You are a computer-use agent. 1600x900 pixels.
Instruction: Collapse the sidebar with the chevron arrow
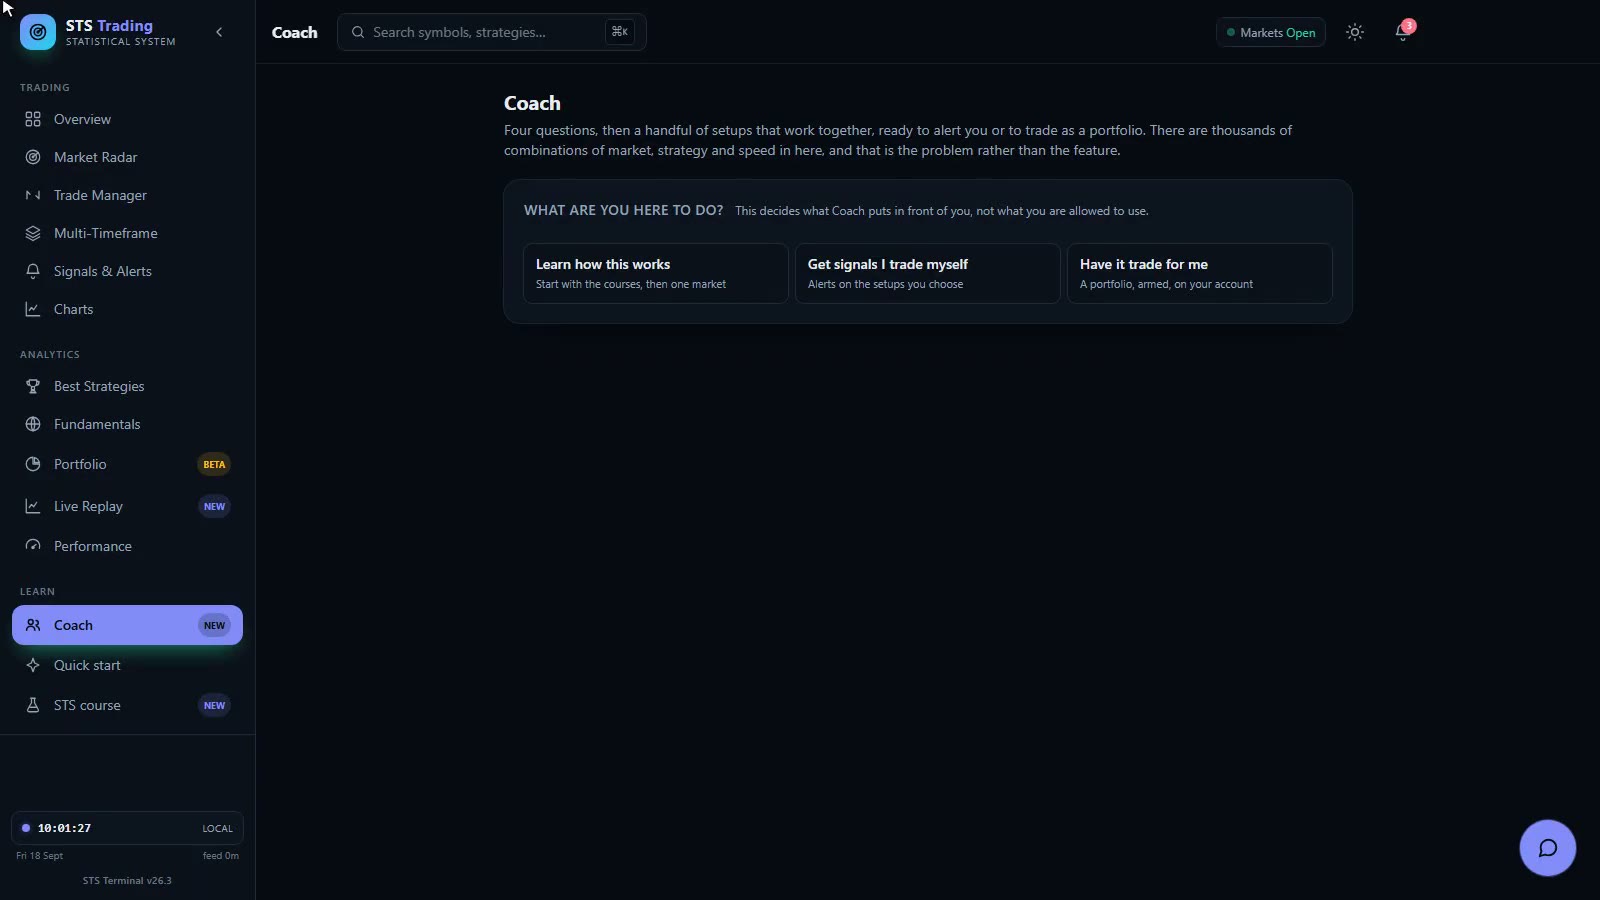coord(219,32)
